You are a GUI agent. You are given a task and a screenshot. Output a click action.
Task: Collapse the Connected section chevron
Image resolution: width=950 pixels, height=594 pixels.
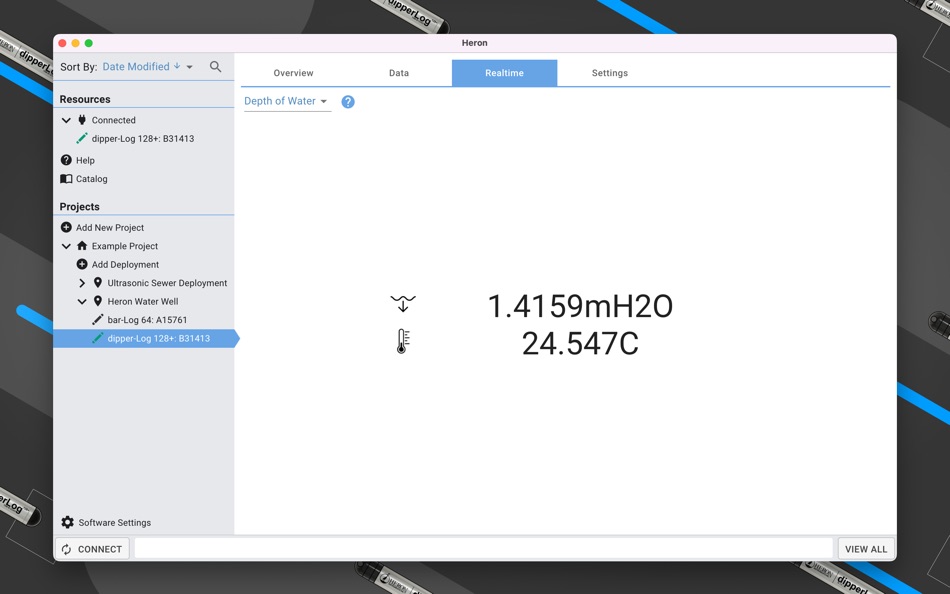point(66,120)
